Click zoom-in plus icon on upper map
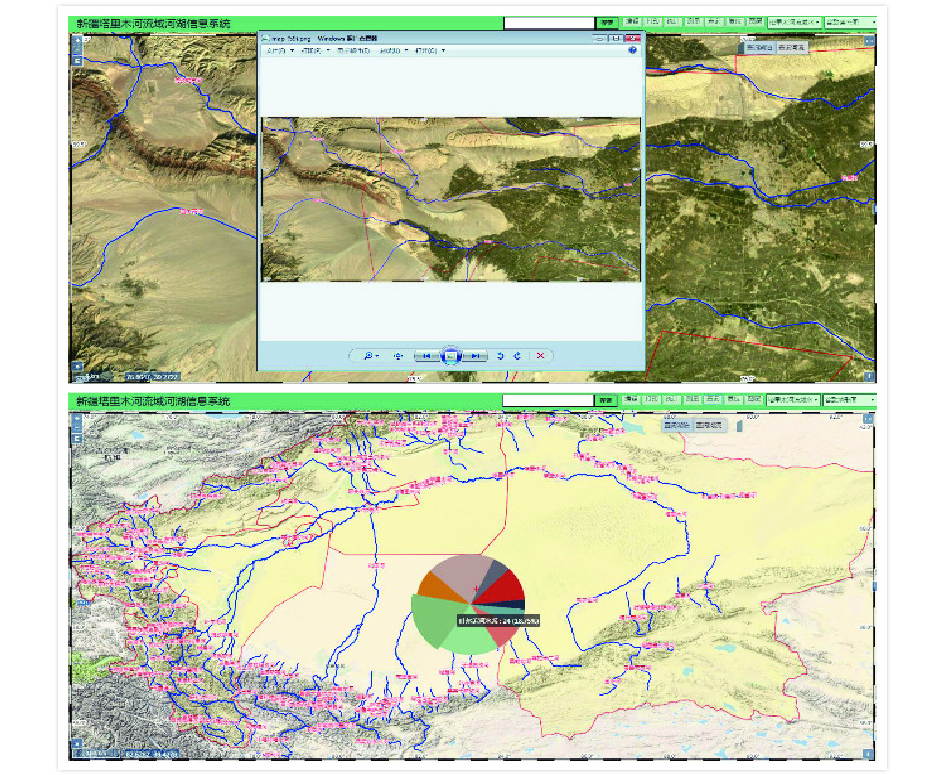Viewport: 946px width, 775px height. 77,40
